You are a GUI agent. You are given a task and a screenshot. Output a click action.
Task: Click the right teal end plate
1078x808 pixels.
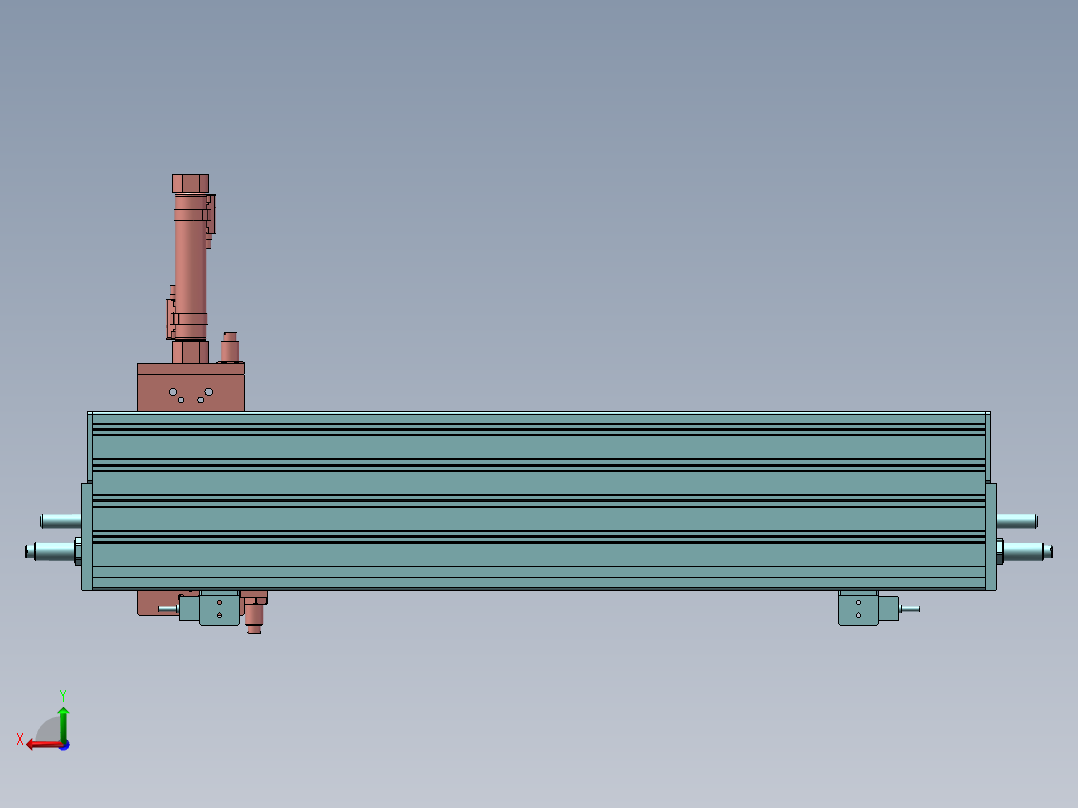pyautogui.click(x=990, y=536)
